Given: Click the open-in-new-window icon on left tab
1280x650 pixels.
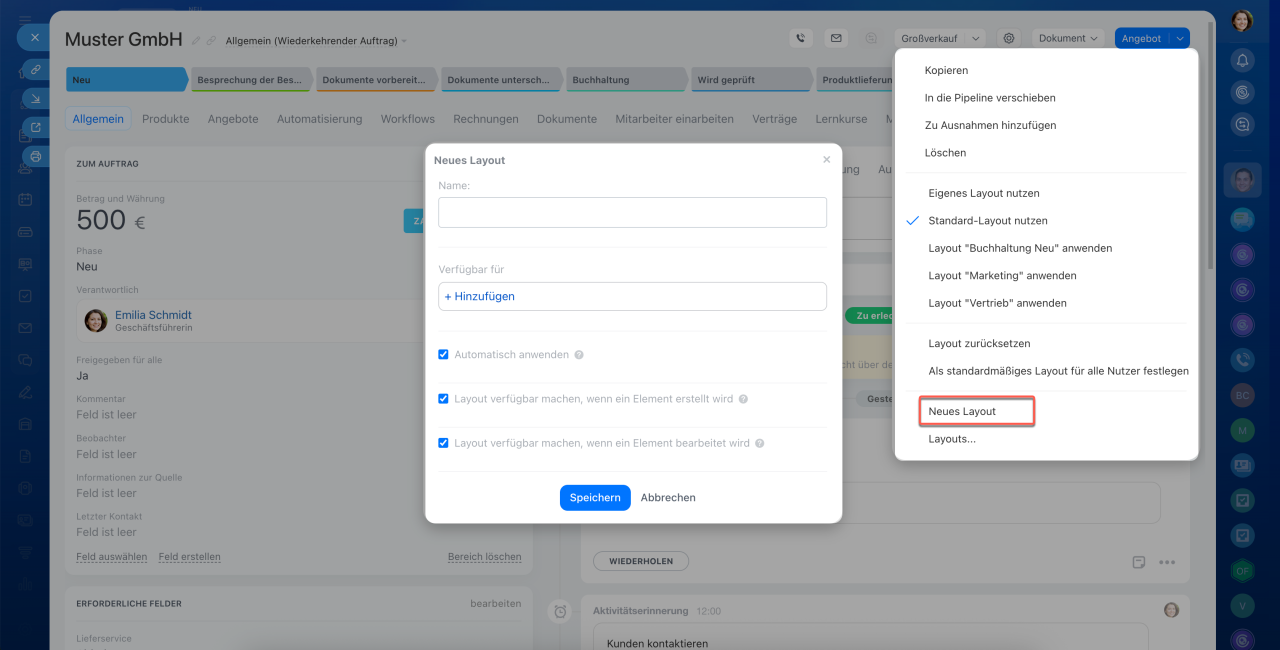Looking at the screenshot, I should 36,128.
